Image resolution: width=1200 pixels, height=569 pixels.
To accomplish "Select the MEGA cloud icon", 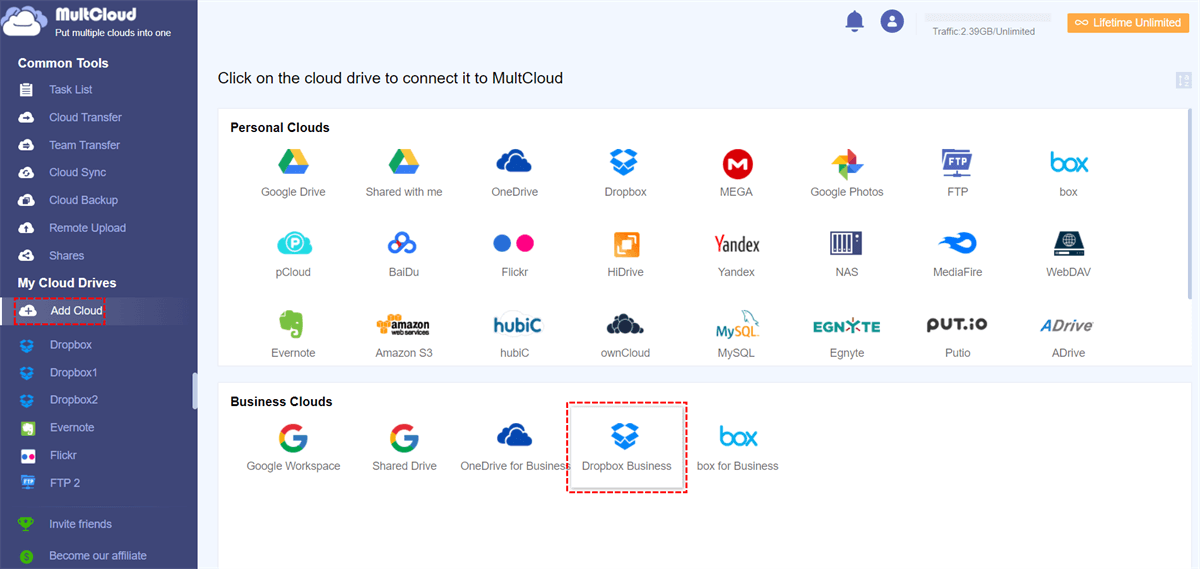I will tap(737, 163).
